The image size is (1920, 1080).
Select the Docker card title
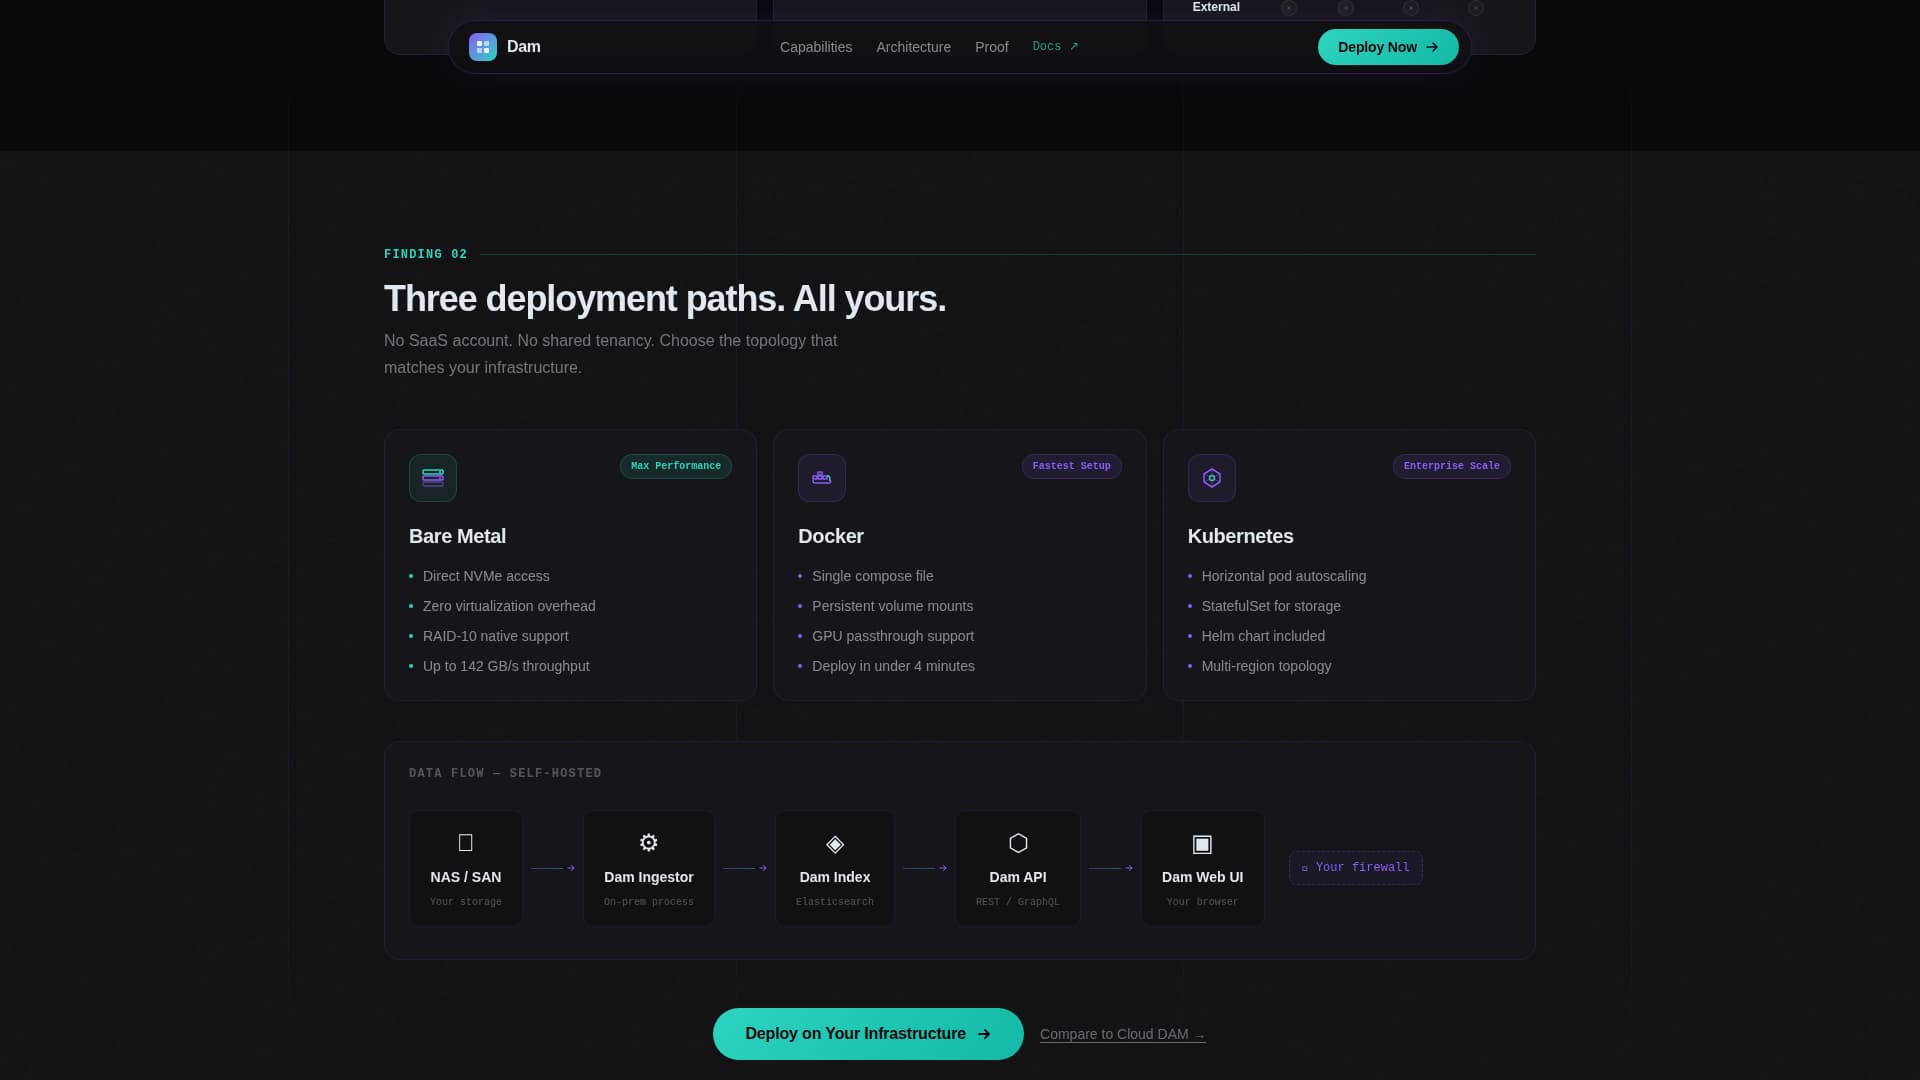[x=830, y=536]
